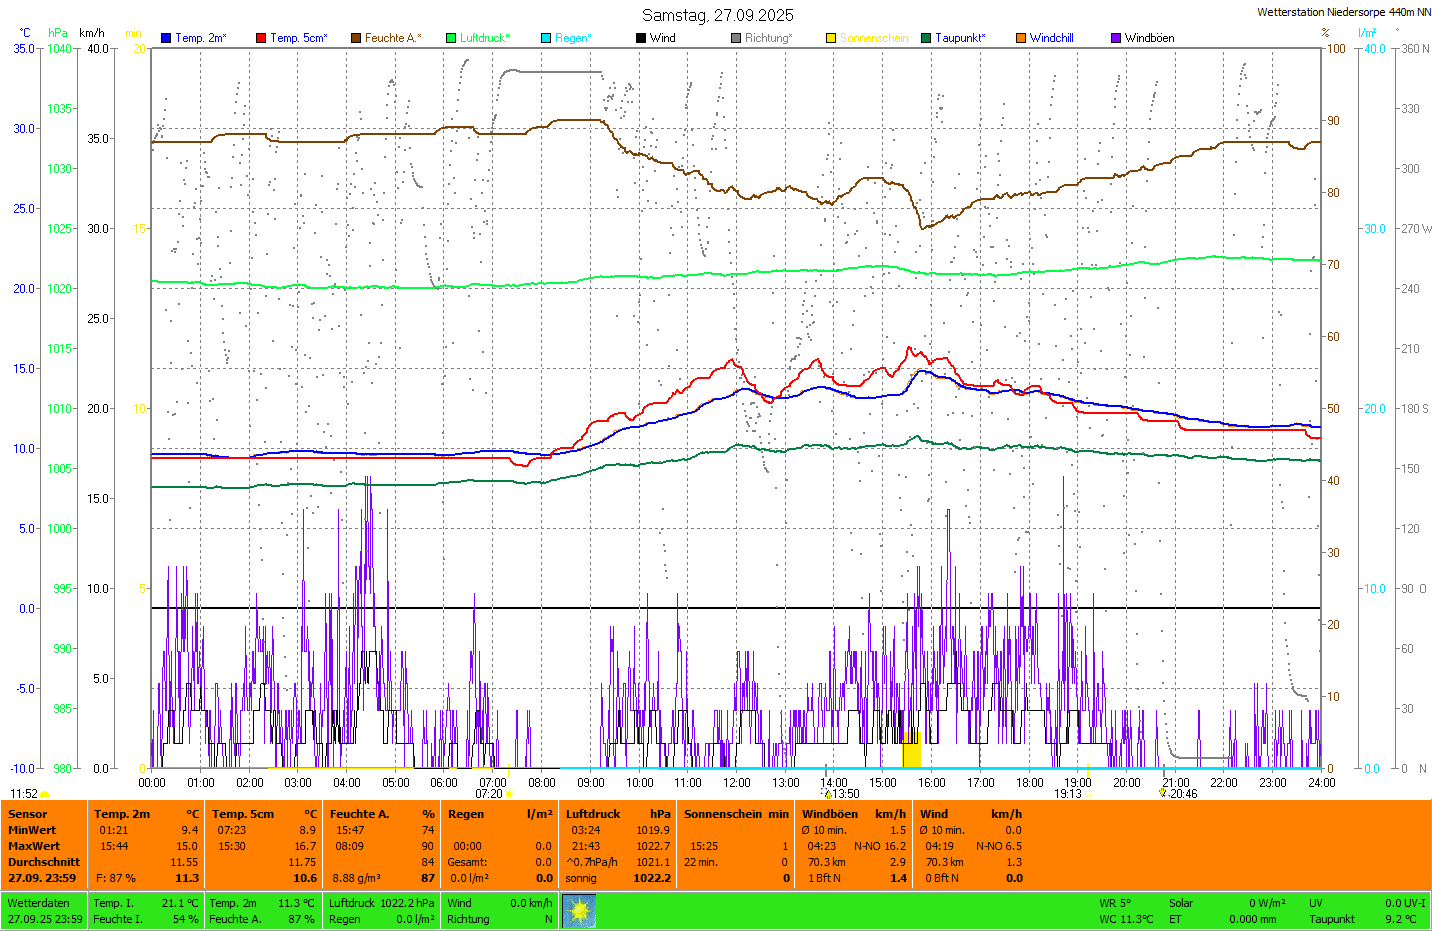
Task: Click the purple Windböen legend square
Action: pyautogui.click(x=1116, y=38)
